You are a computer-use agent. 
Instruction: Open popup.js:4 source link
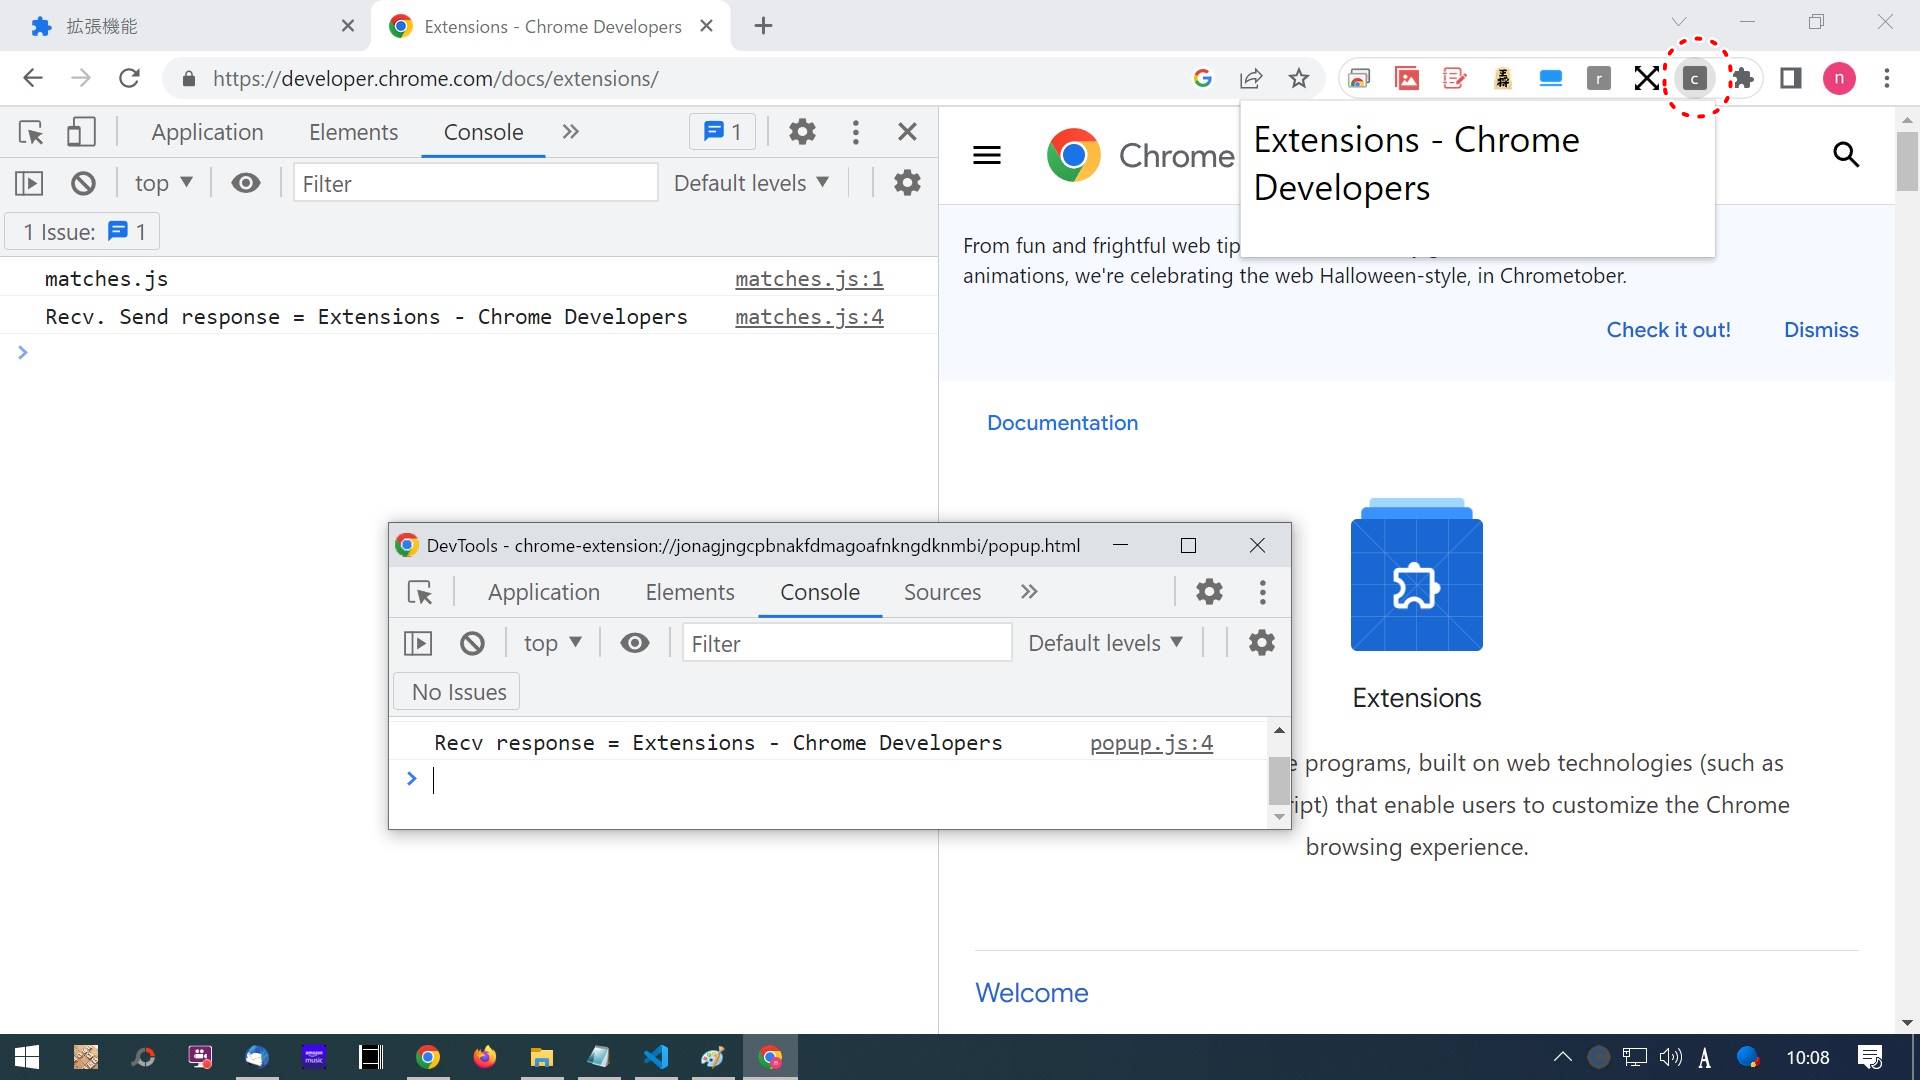(1151, 743)
